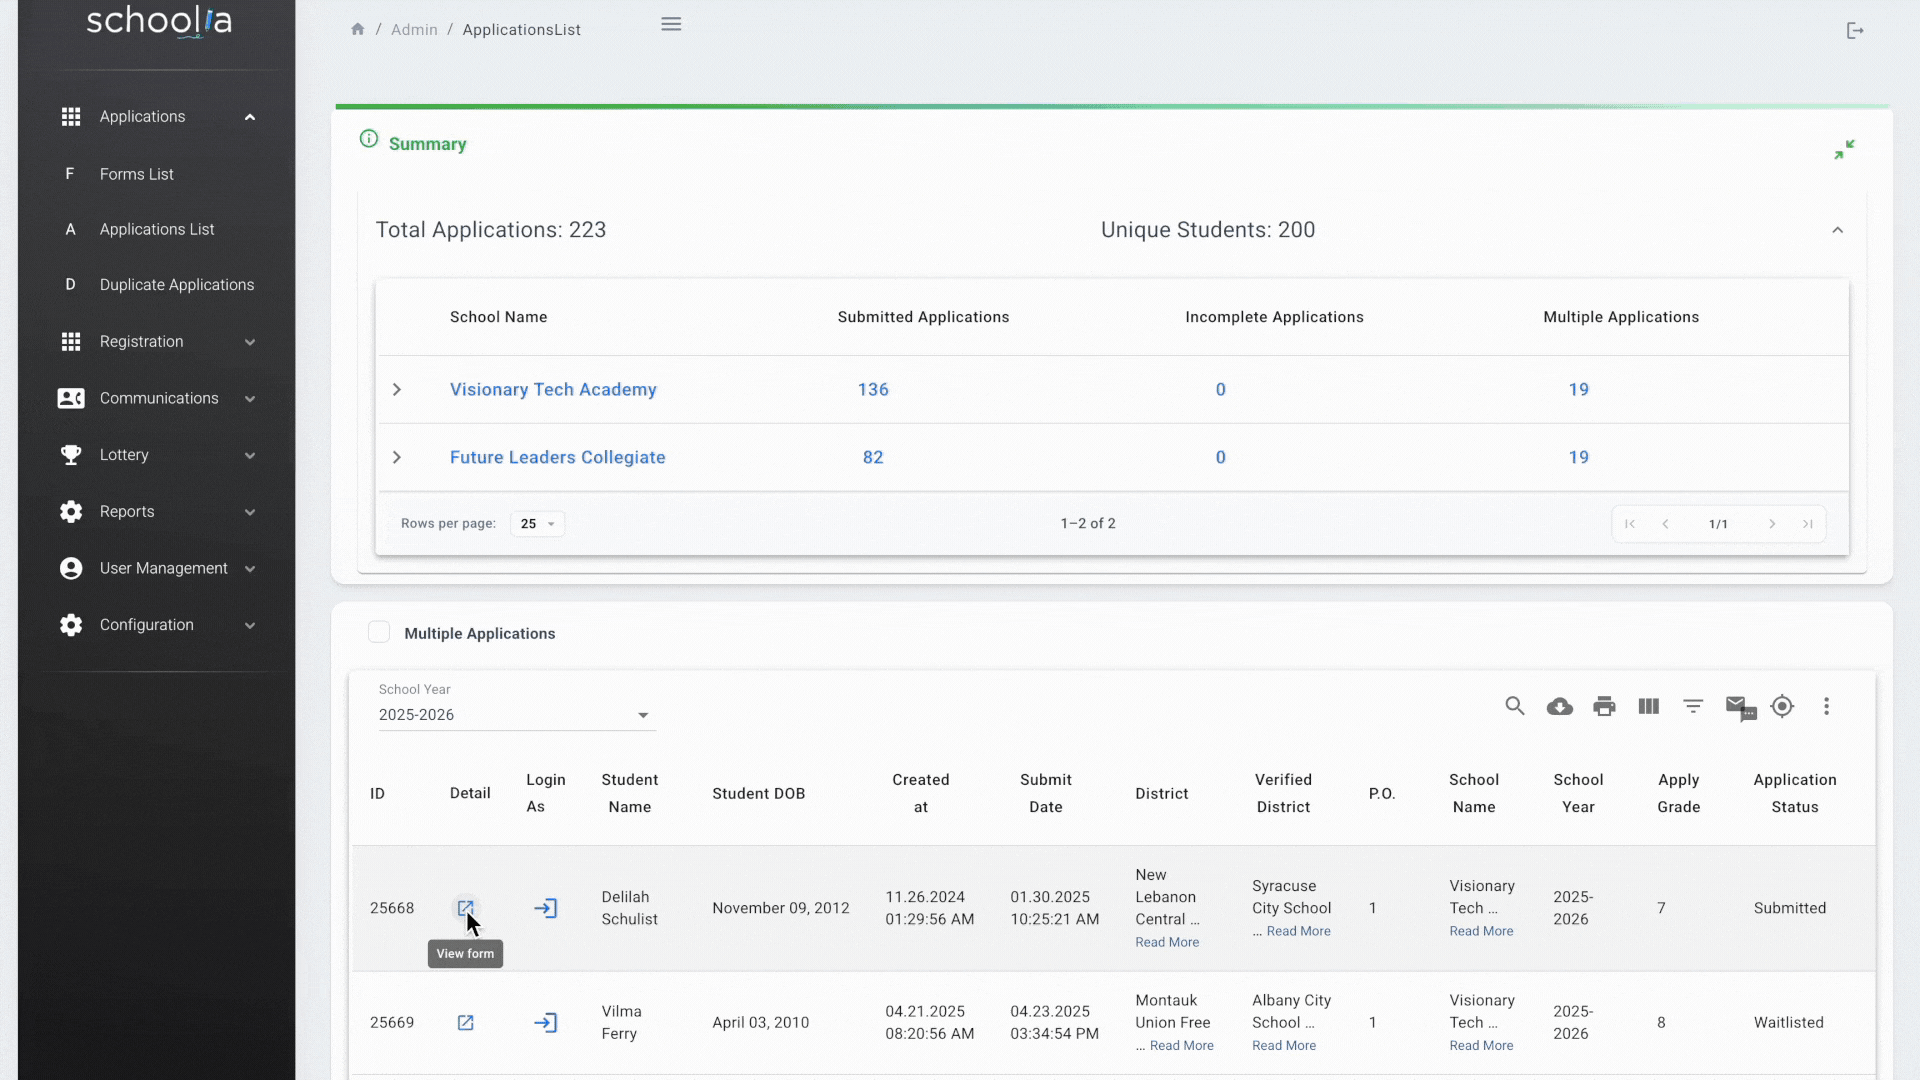Click the print icon in table toolbar
This screenshot has height=1080, width=1920.
(1604, 707)
